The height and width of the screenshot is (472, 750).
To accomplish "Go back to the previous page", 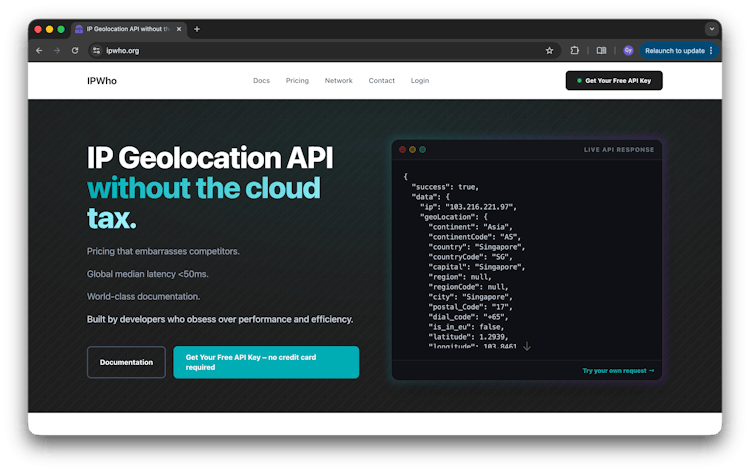I will click(x=39, y=50).
